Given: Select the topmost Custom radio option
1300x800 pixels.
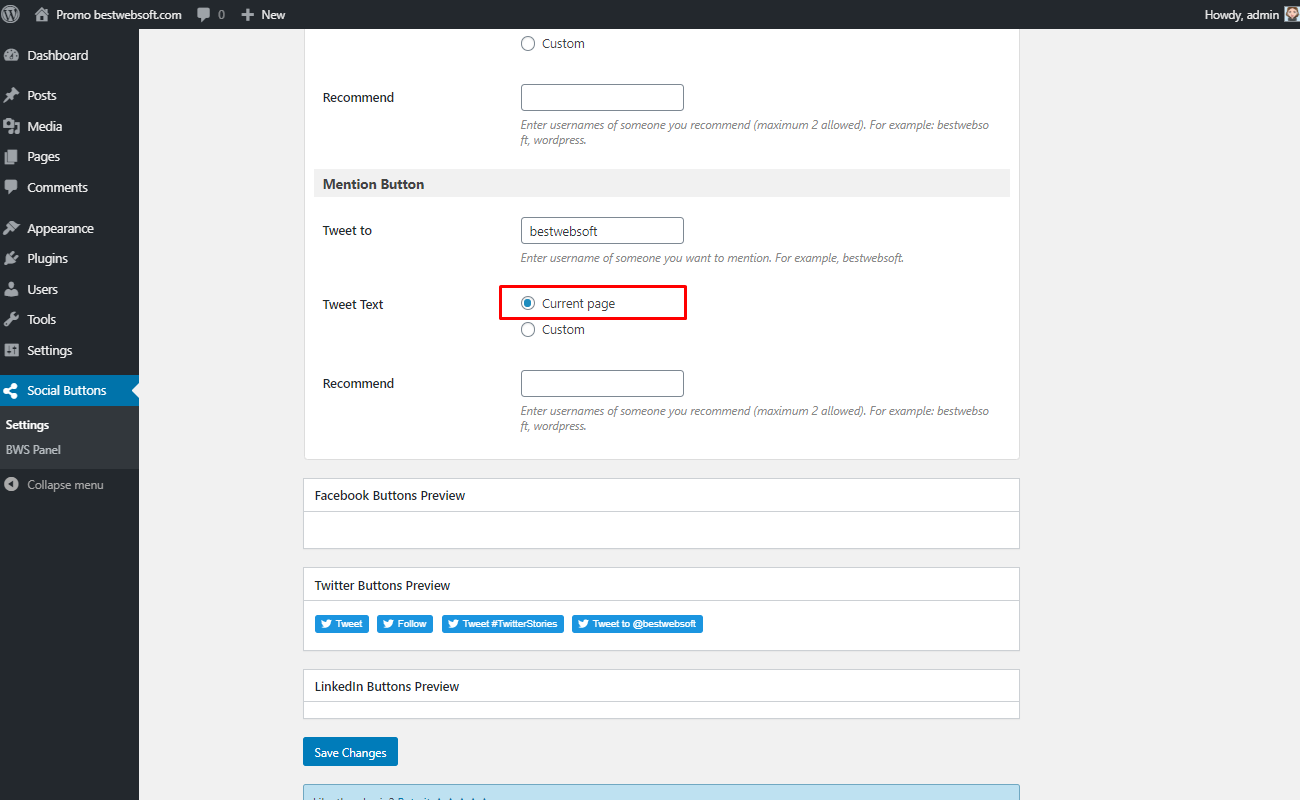Looking at the screenshot, I should pyautogui.click(x=528, y=43).
